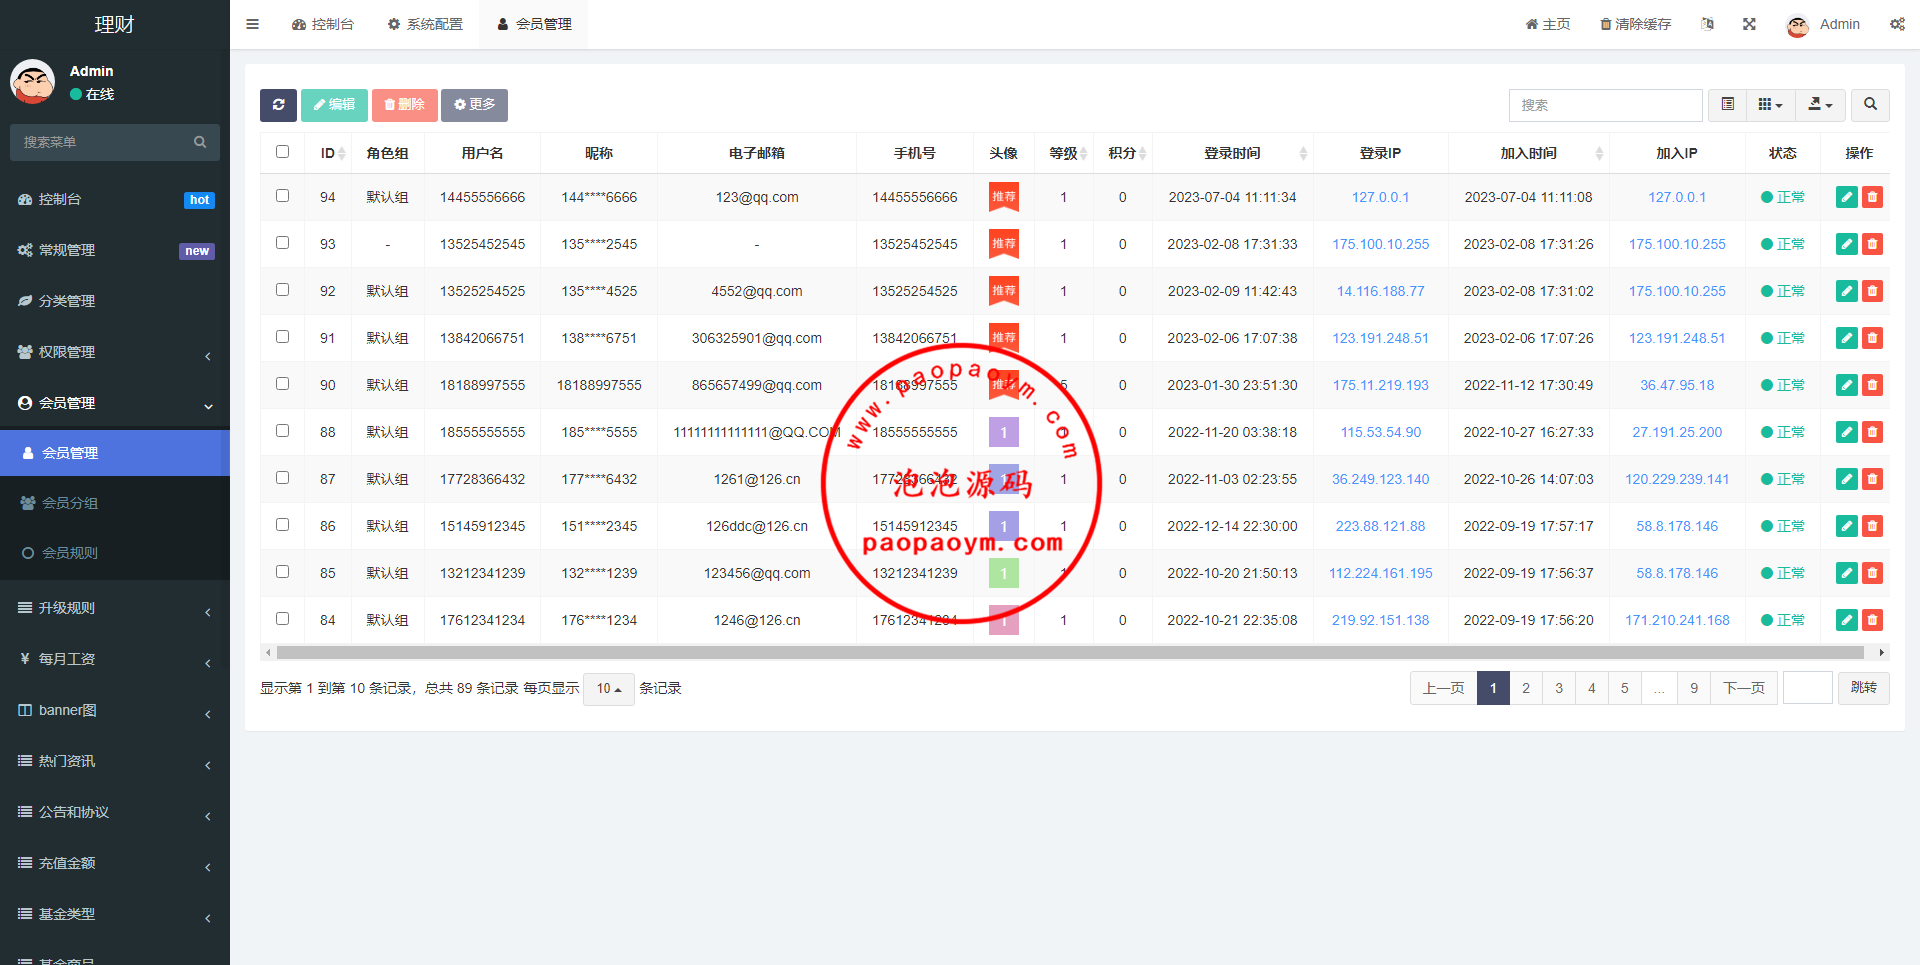Click green edit icon for ID 94 row
This screenshot has width=1920, height=965.
[1846, 197]
